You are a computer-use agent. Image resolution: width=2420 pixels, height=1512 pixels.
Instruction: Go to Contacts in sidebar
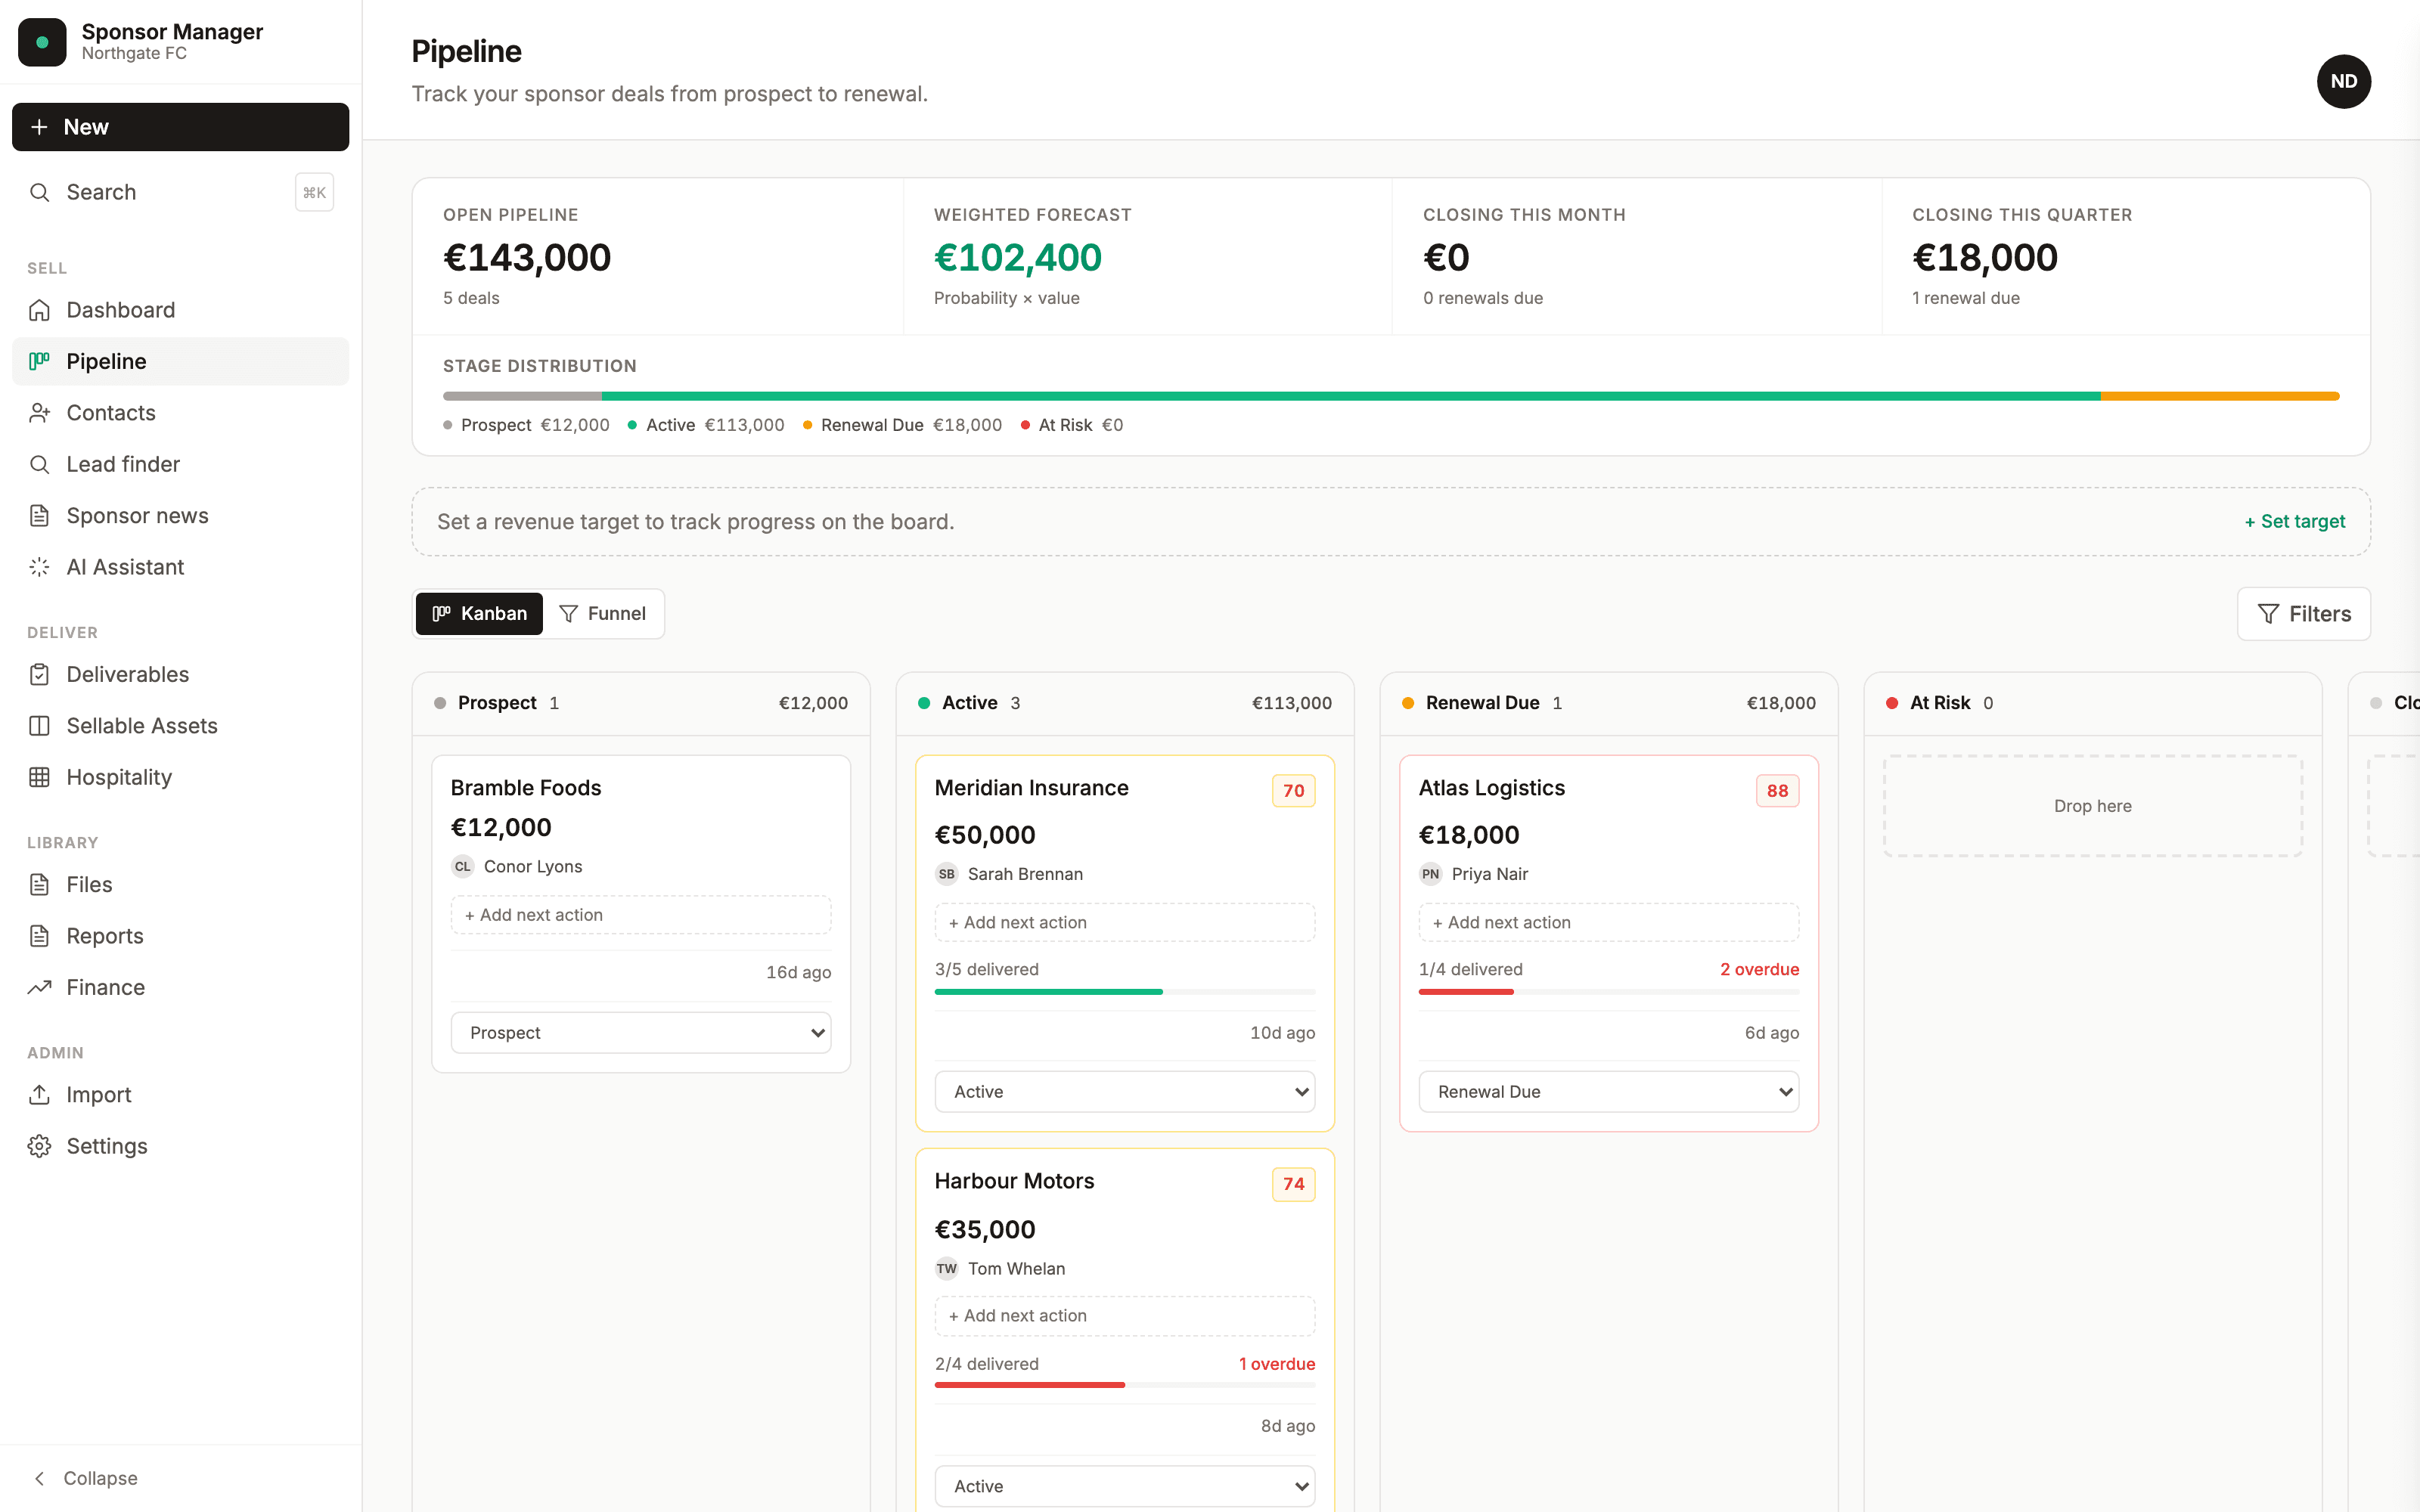coord(181,413)
